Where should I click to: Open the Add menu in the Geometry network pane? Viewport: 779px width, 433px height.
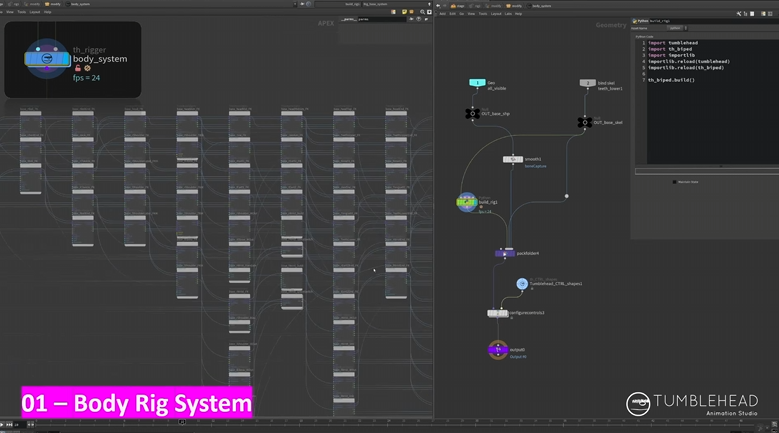443,14
